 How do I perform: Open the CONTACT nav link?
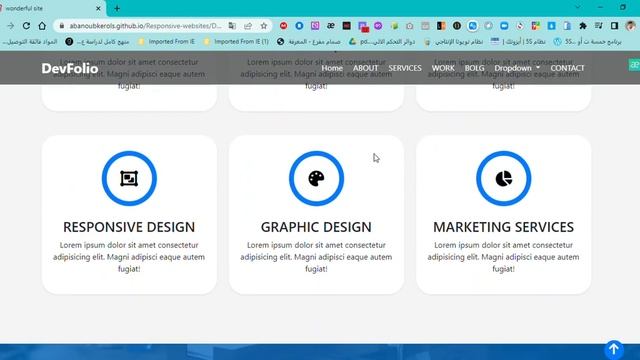pos(567,68)
